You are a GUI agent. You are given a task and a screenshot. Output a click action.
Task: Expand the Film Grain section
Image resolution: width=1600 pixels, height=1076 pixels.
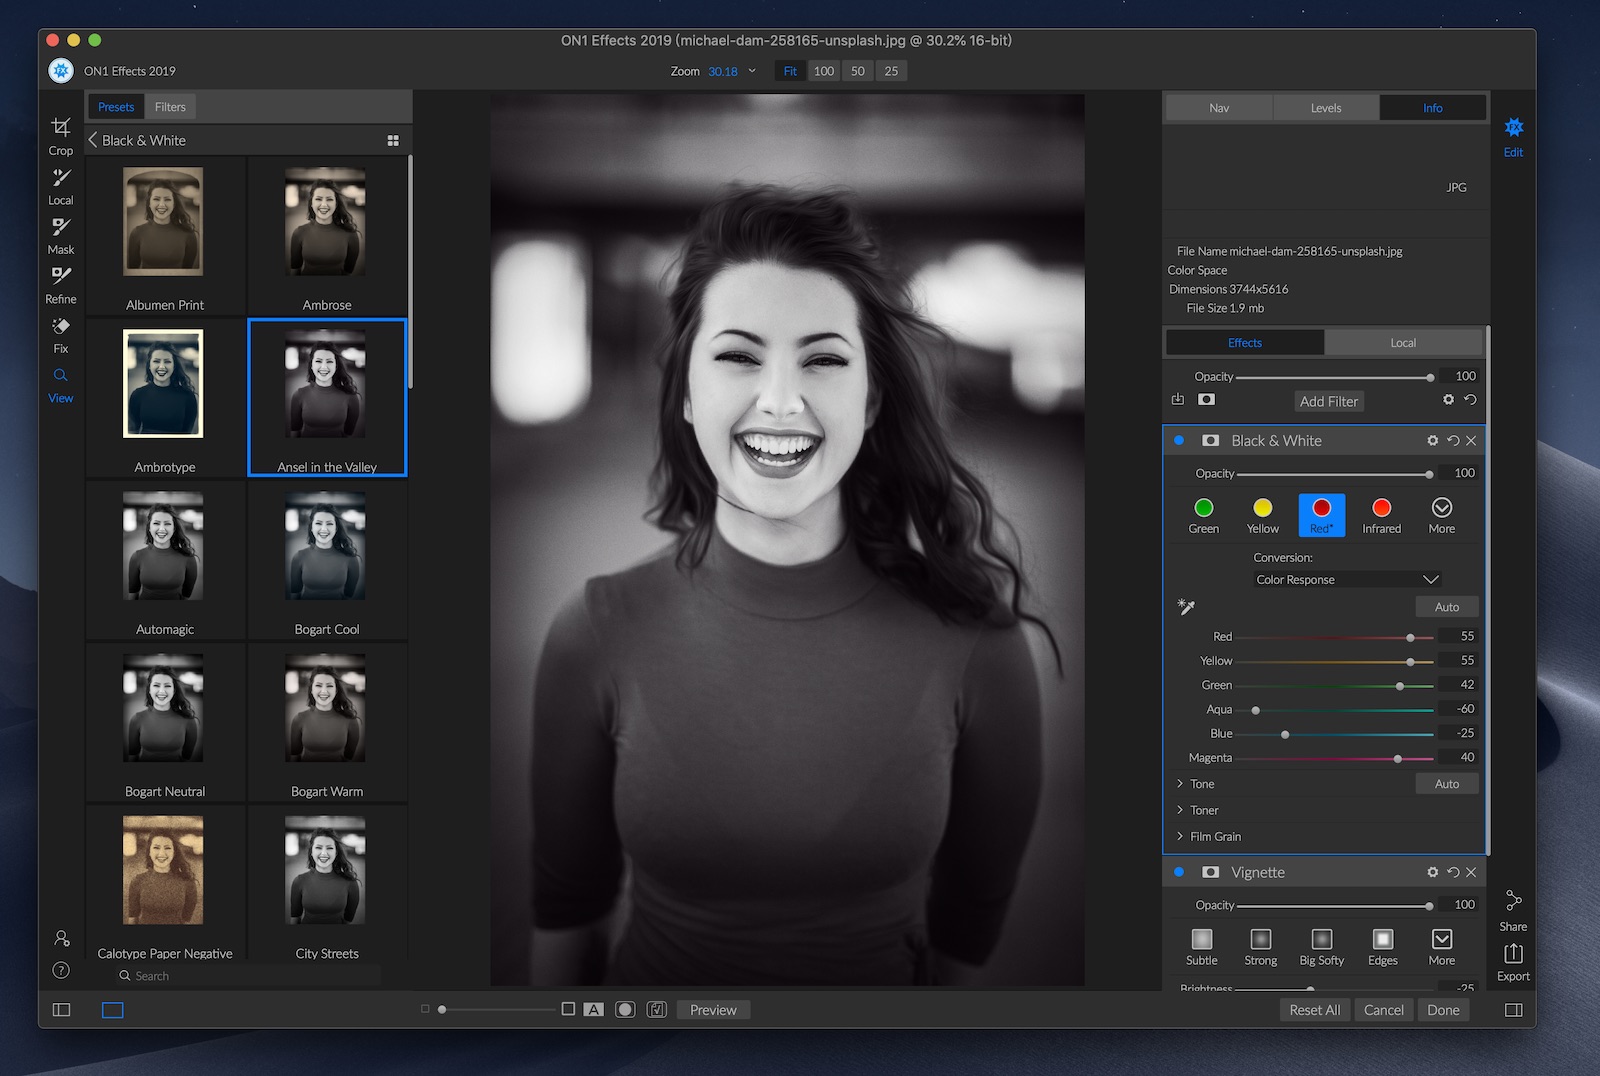pos(1214,837)
